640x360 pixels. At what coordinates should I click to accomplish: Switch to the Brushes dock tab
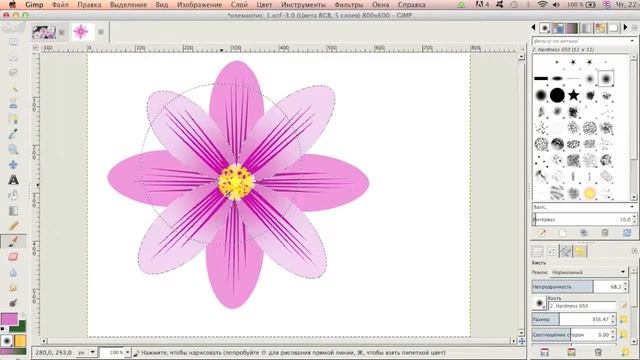(544, 28)
